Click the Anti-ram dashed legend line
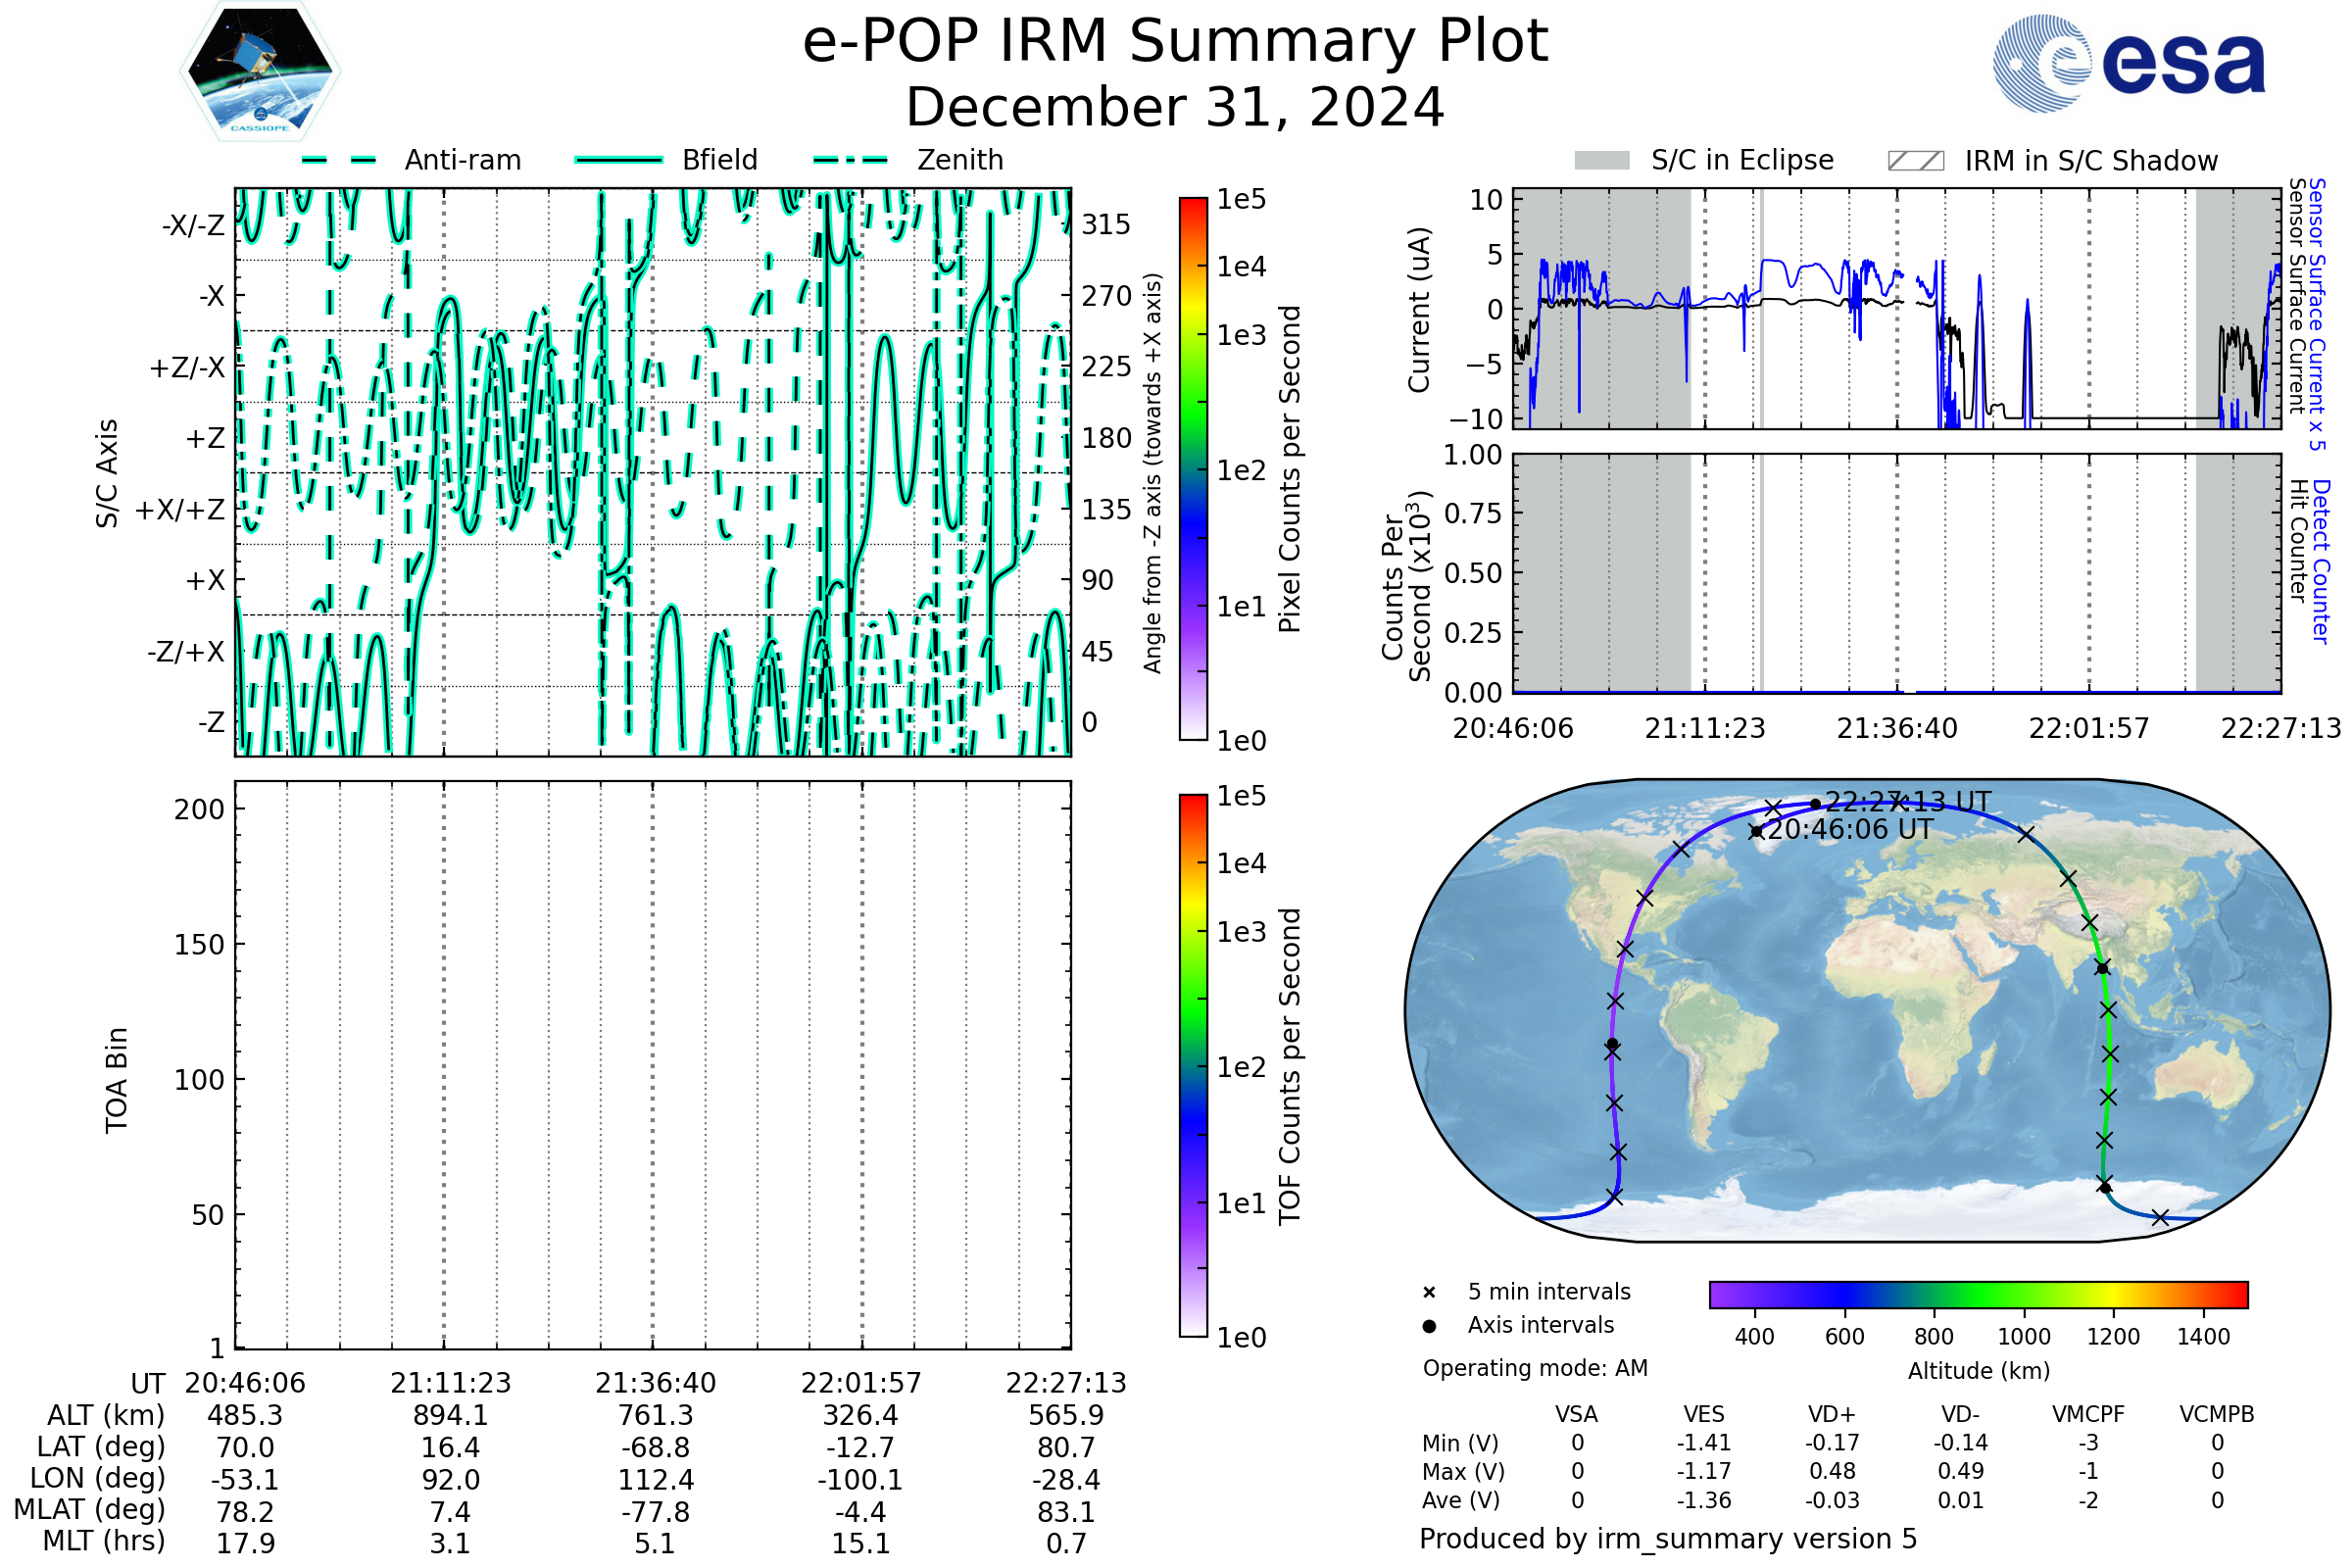2352x1568 pixels. pyautogui.click(x=339, y=160)
